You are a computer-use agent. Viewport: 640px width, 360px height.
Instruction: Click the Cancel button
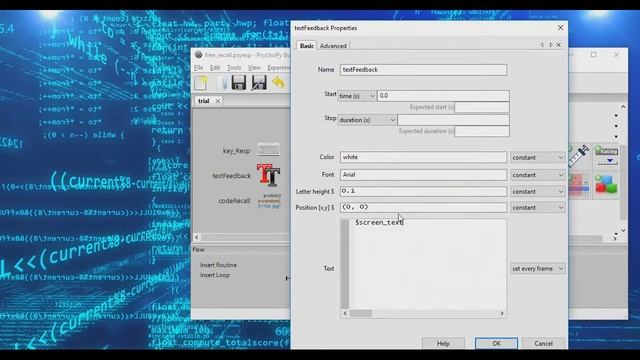543,343
